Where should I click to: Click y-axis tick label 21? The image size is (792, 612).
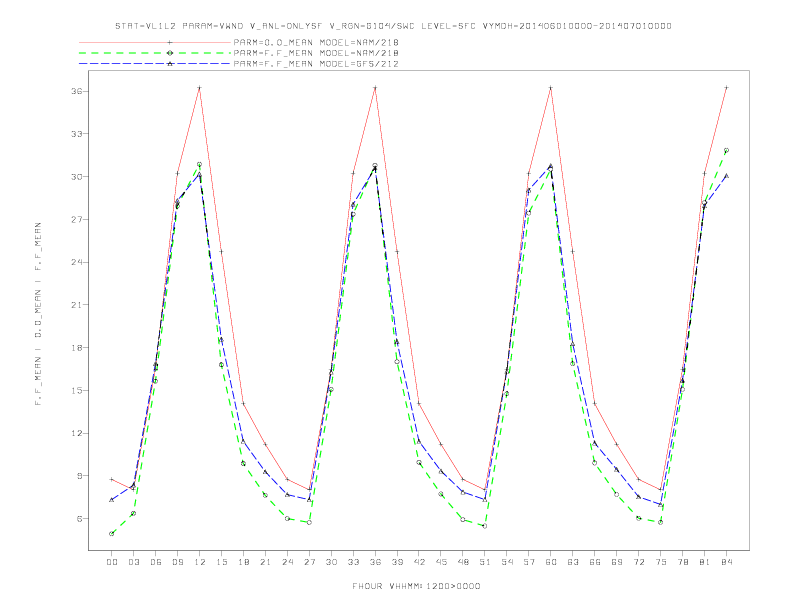(x=76, y=305)
